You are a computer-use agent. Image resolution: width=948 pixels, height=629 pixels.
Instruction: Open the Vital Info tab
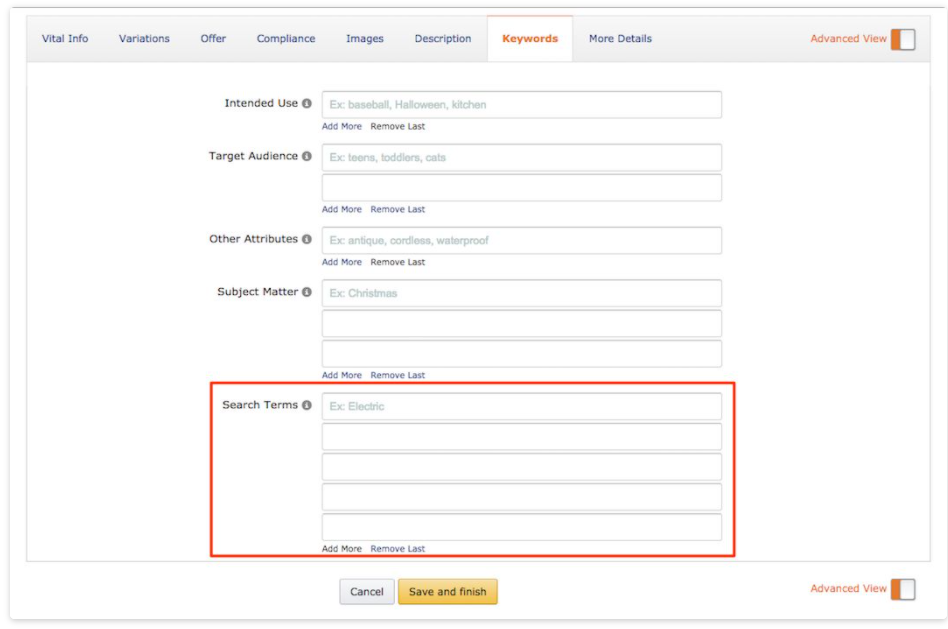coord(65,39)
